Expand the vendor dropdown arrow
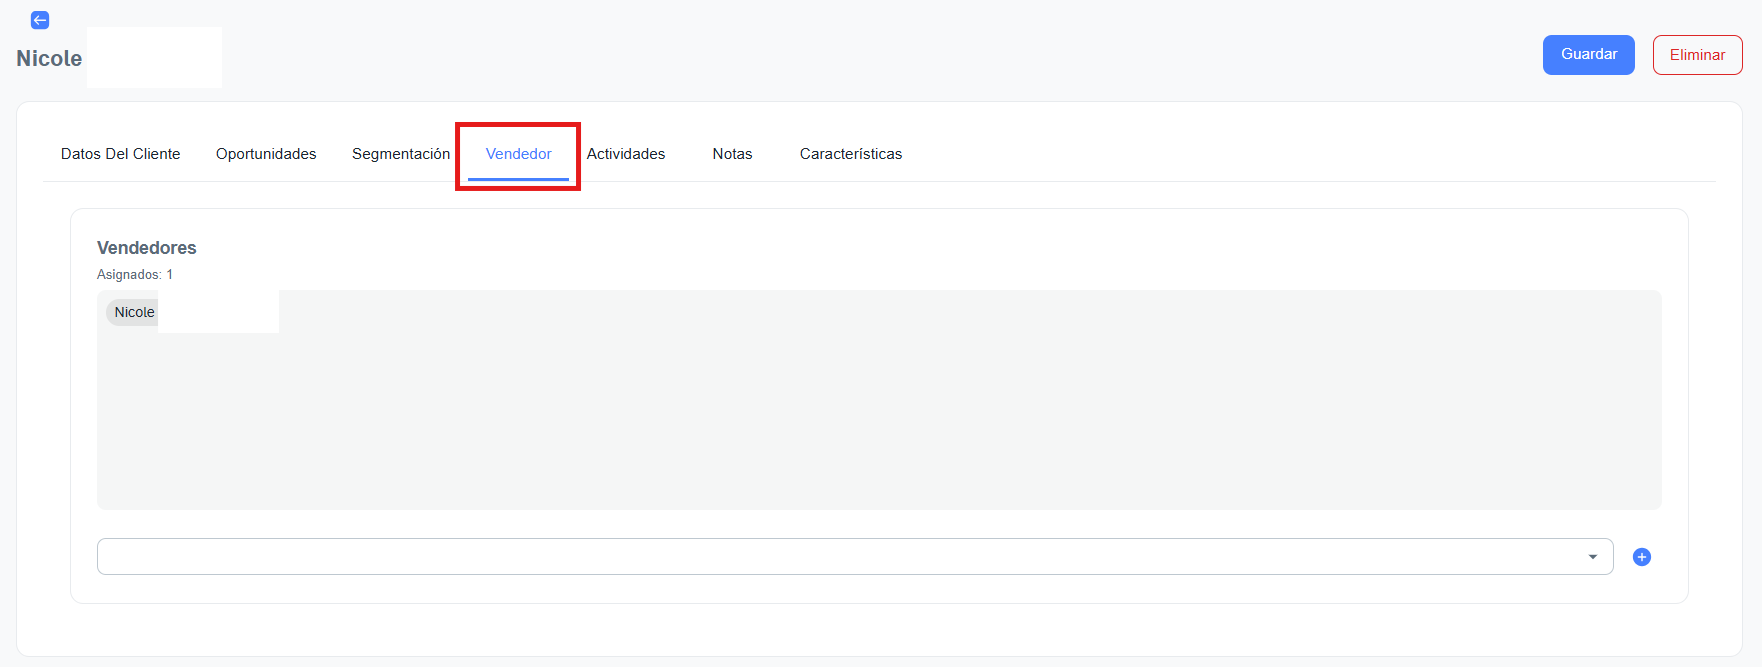 point(1592,557)
